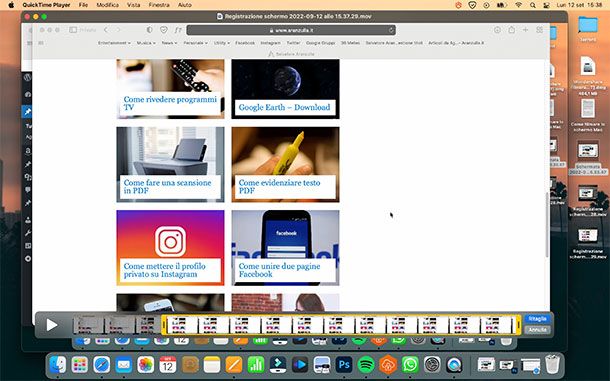Launch Safari from the Dock
This screenshot has width=610, height=381.
point(102,365)
